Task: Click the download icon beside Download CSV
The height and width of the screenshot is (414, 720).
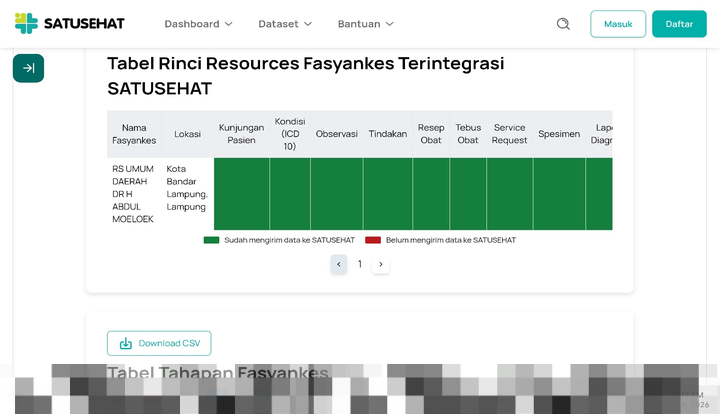Action: coord(126,343)
